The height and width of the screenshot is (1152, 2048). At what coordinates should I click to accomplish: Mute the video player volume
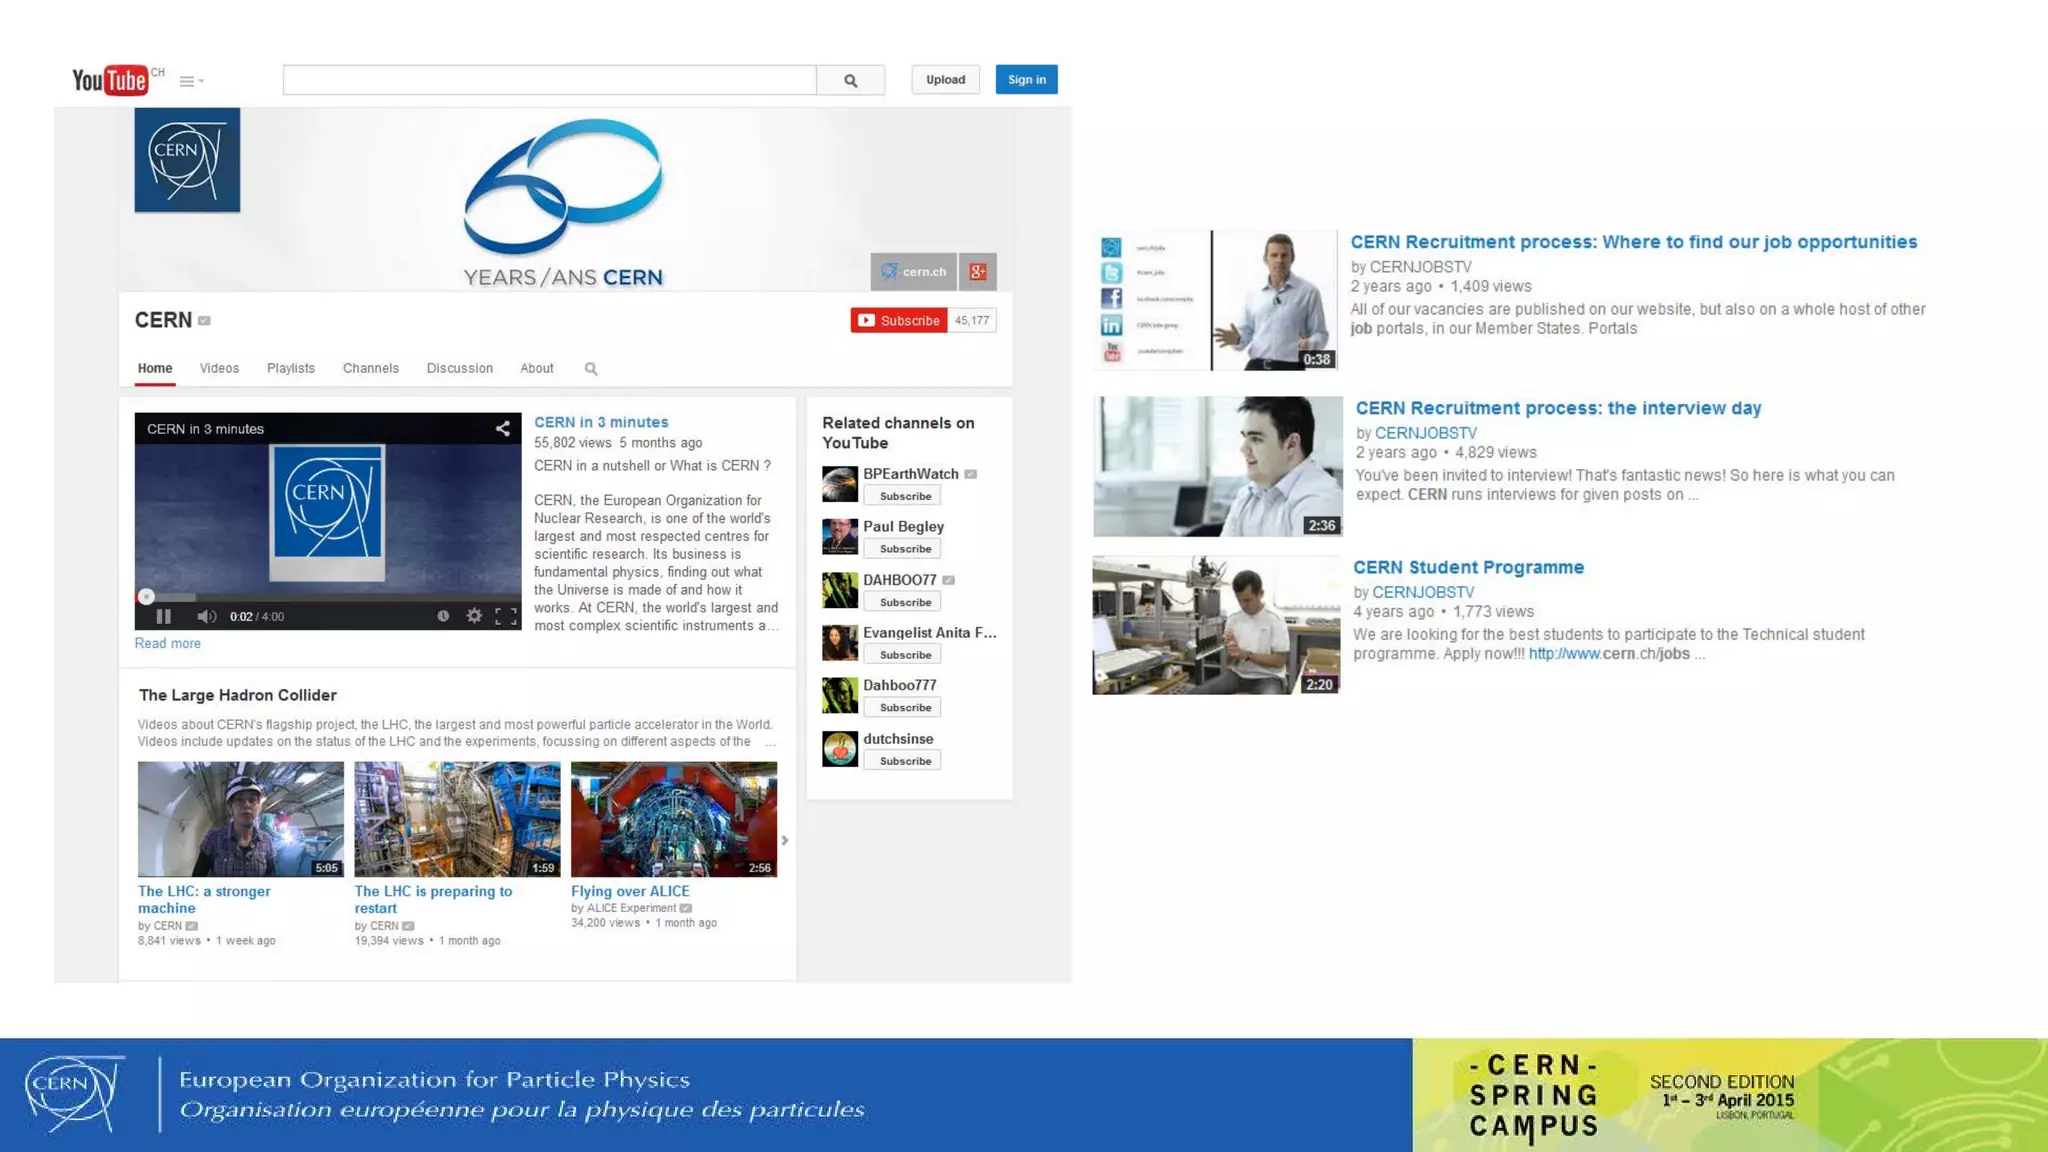pos(206,617)
